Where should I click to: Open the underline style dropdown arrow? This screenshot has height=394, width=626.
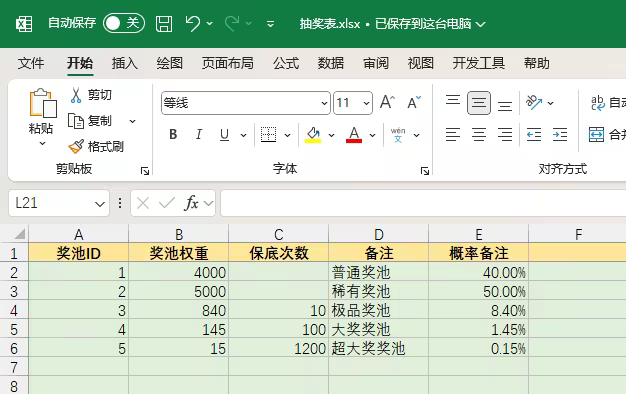click(243, 135)
